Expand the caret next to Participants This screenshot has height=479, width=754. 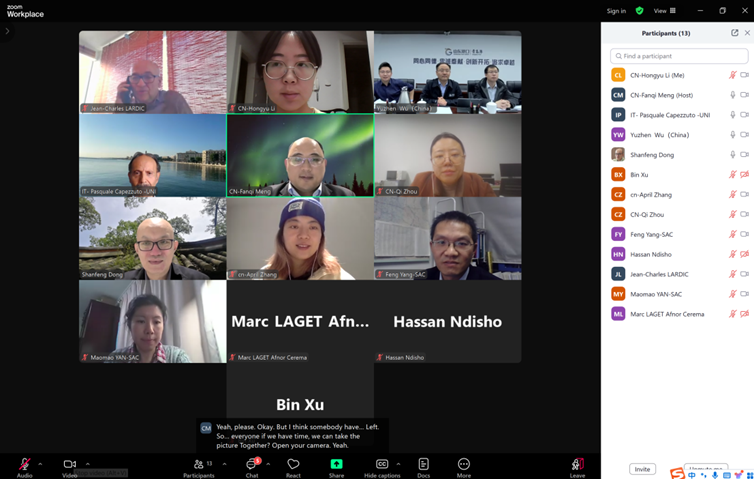[225, 464]
